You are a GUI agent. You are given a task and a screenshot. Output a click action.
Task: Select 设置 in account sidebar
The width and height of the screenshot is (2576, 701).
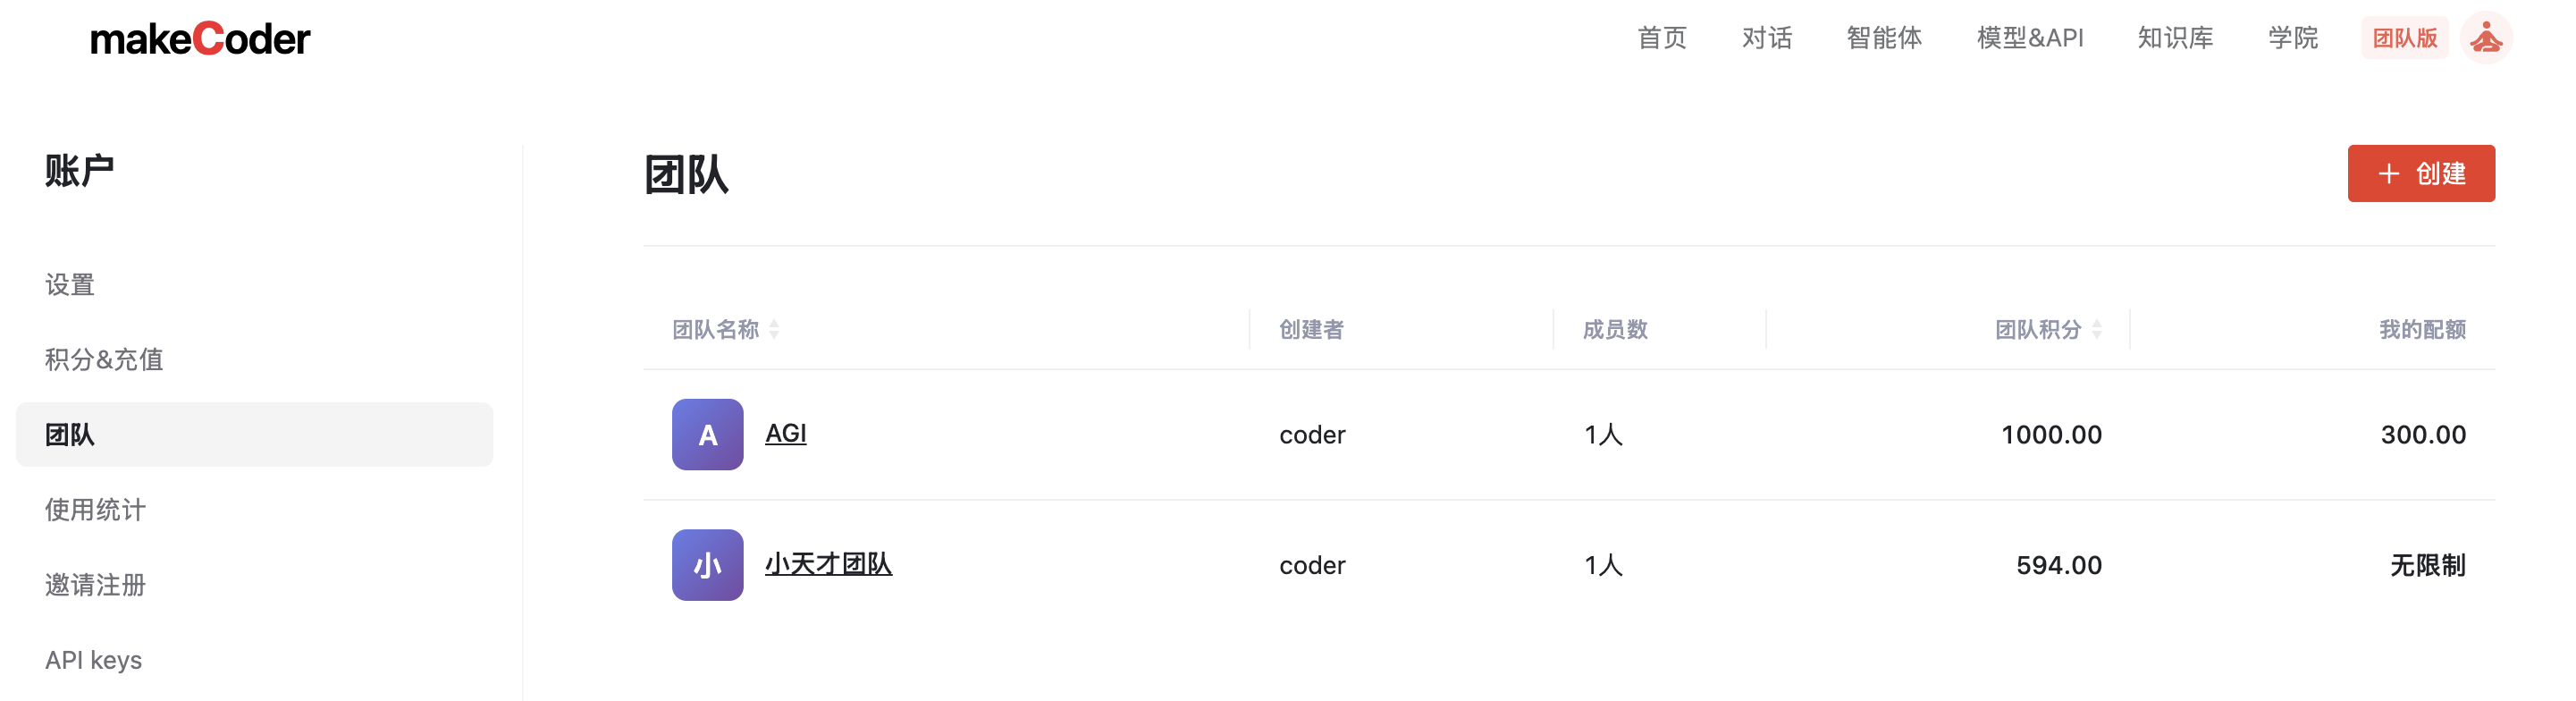click(x=70, y=285)
